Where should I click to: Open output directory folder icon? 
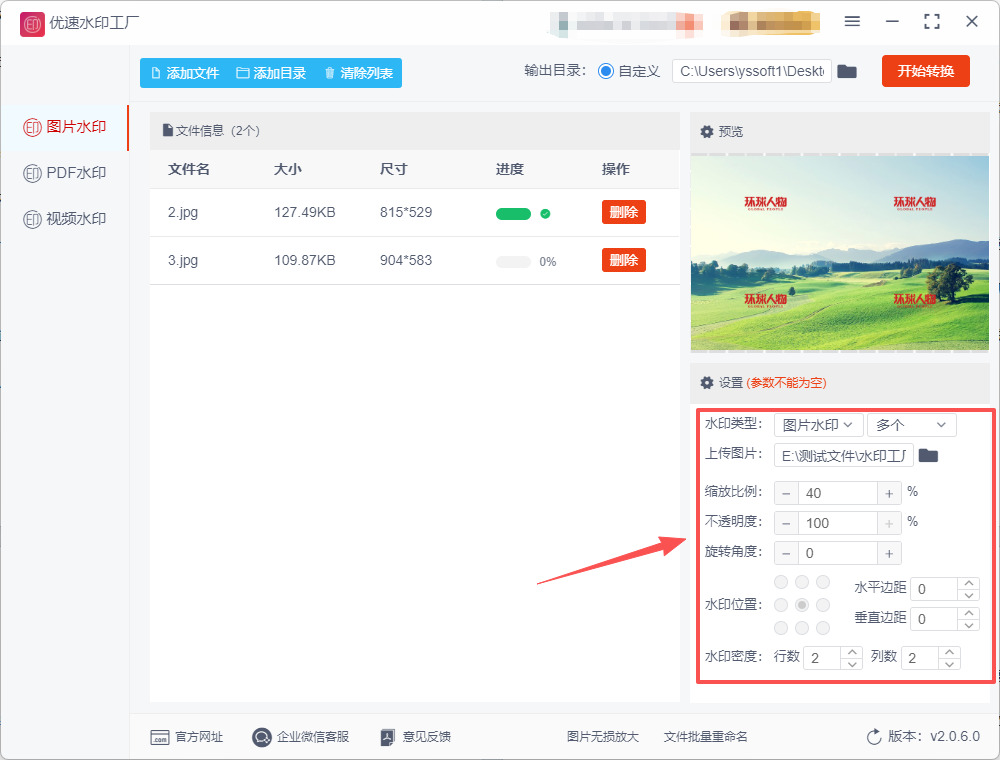pyautogui.click(x=847, y=71)
